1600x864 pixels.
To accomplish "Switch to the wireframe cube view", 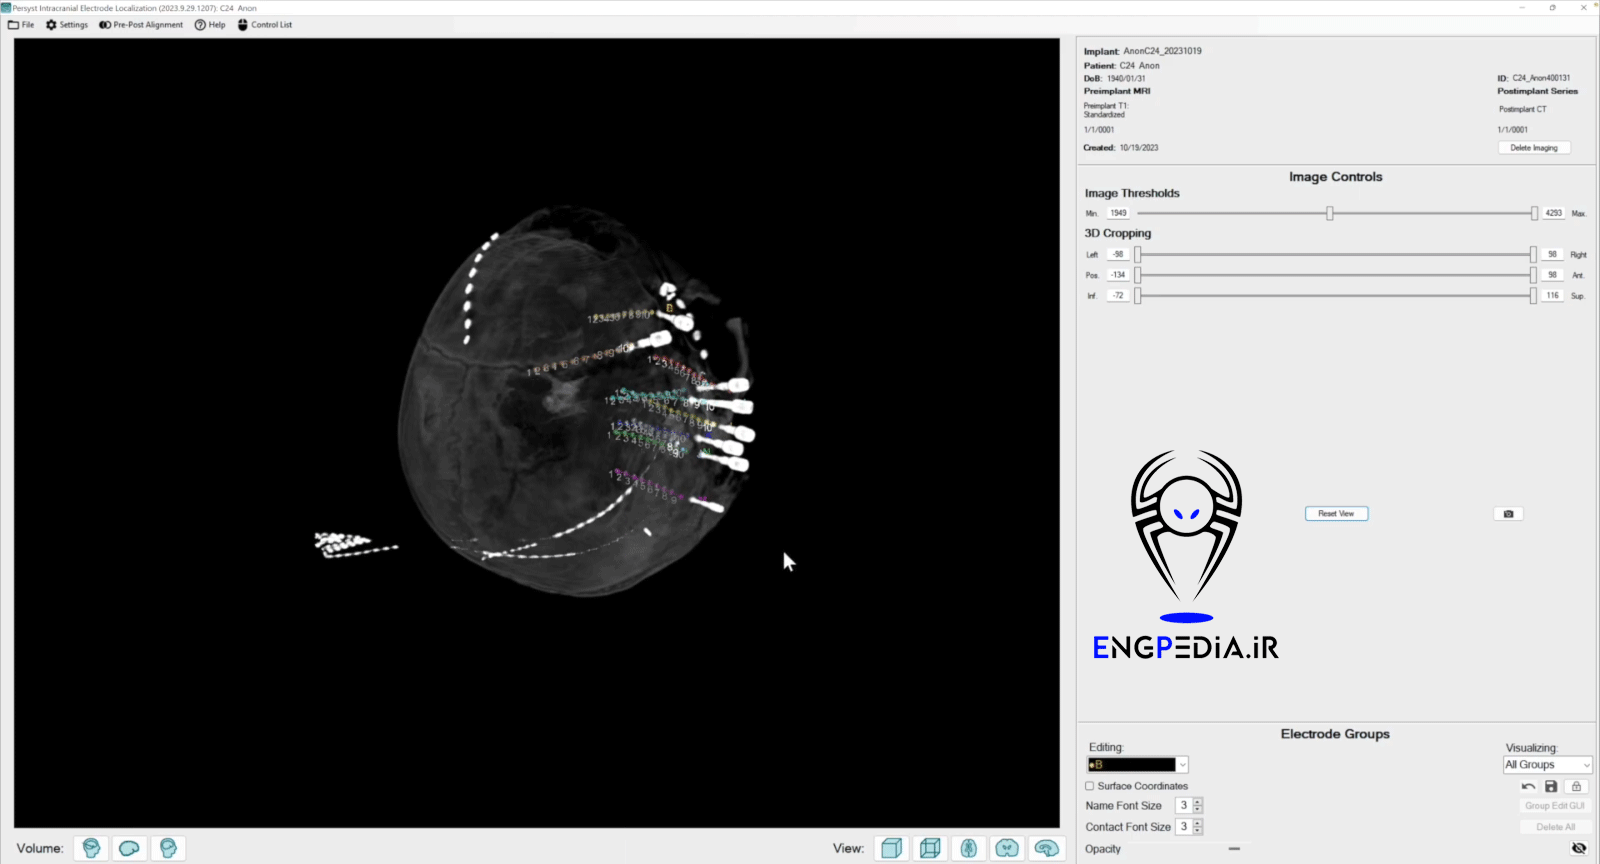I will pyautogui.click(x=930, y=848).
